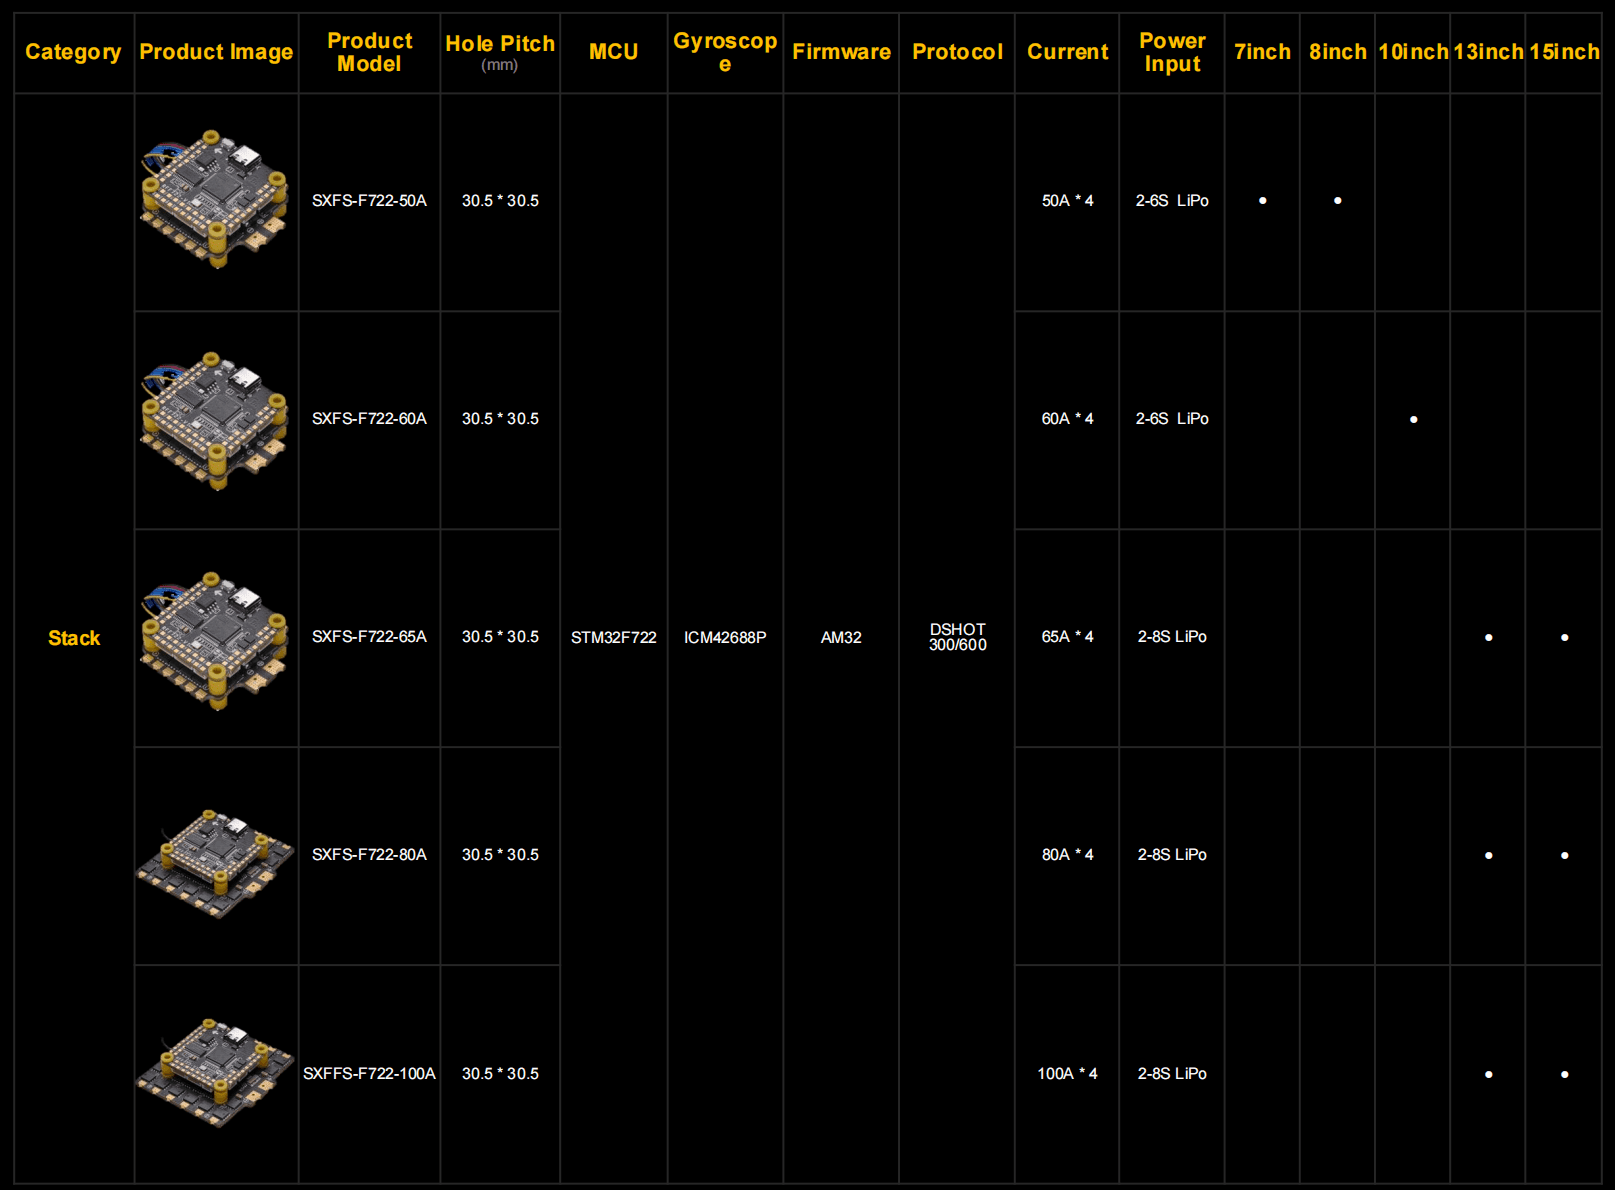
Task: Select the 60A * 4 current value
Action: 1067,419
